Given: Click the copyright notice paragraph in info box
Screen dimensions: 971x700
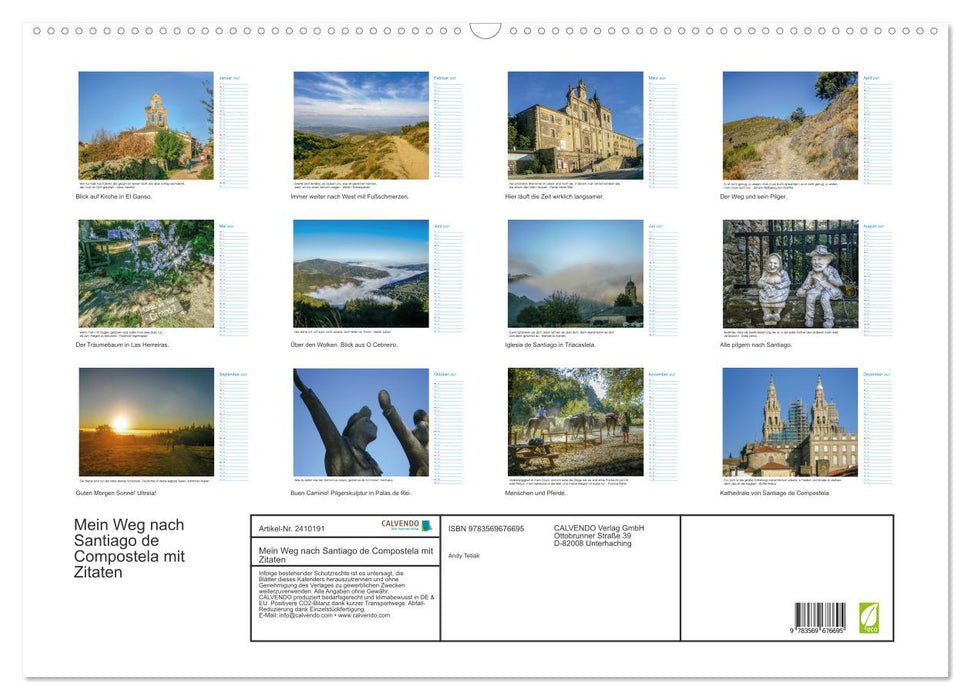Looking at the screenshot, I should (x=346, y=594).
